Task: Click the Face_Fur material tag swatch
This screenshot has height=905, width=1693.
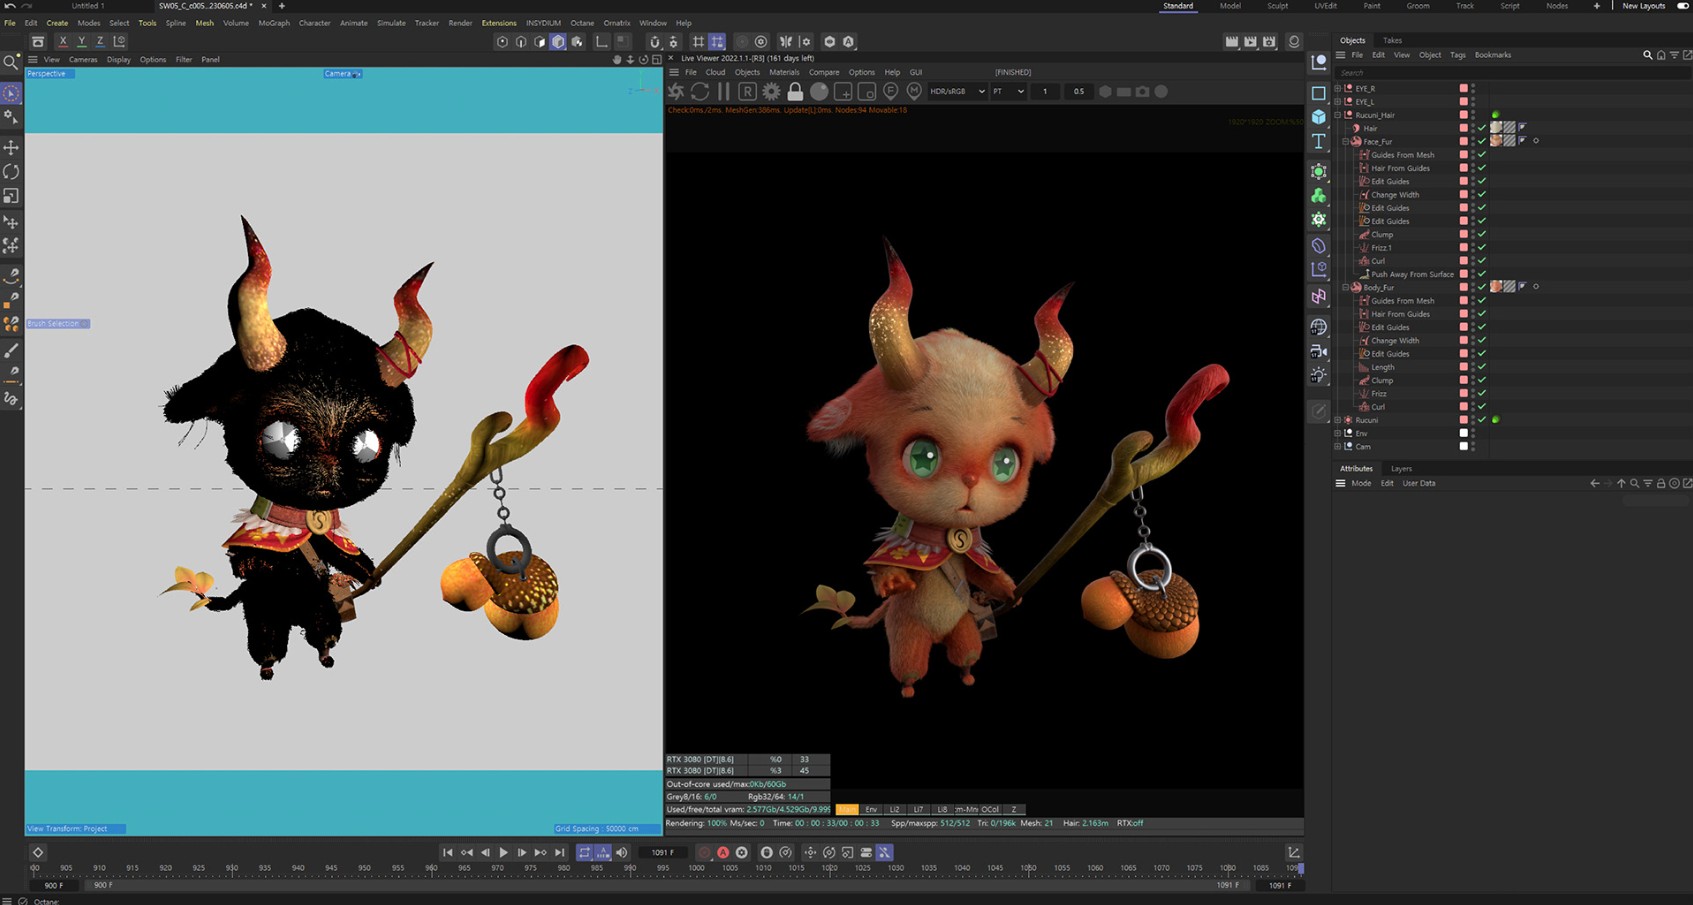Action: pos(1496,141)
